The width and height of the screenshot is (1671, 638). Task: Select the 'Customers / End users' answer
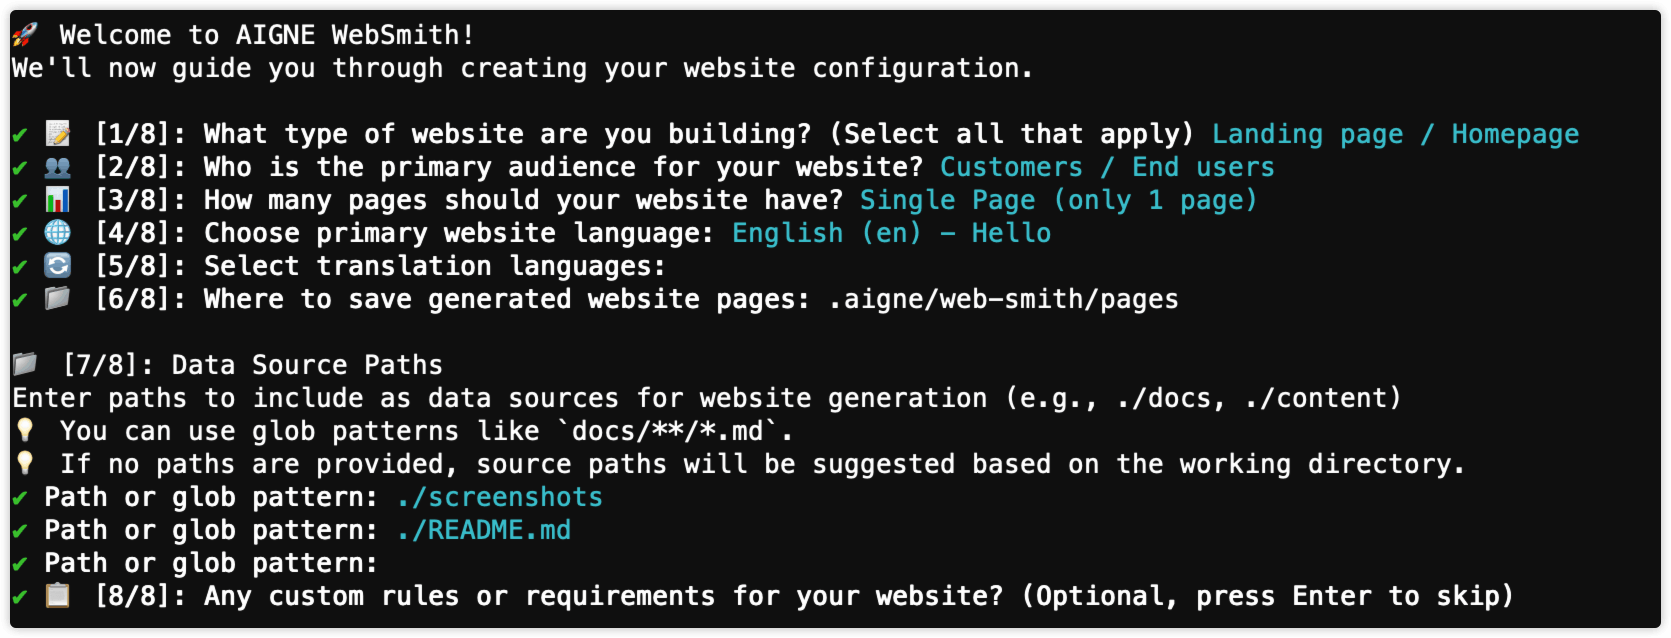1107,167
